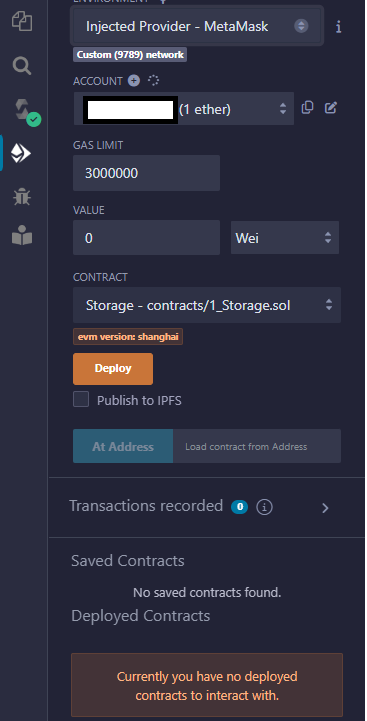367x721 pixels.
Task: Click the environment info icon
Action: coord(338,27)
